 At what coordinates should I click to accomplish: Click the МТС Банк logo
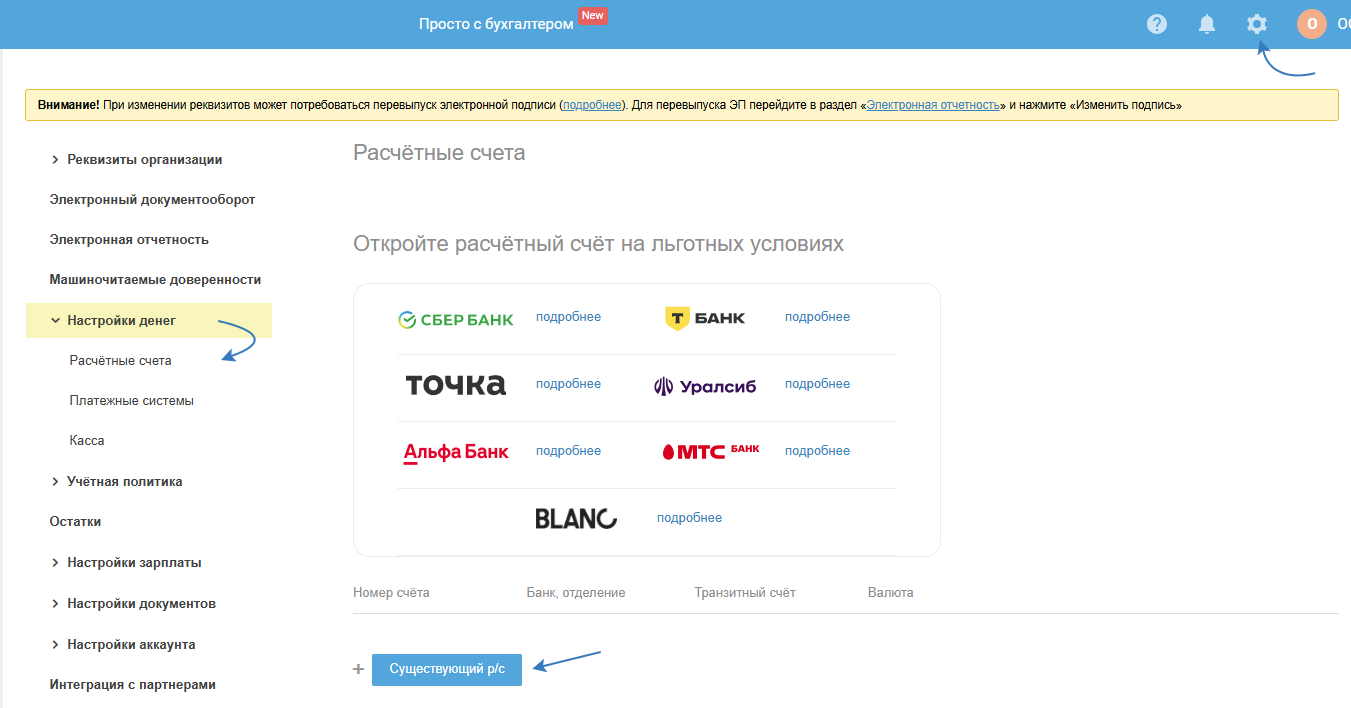(x=711, y=451)
